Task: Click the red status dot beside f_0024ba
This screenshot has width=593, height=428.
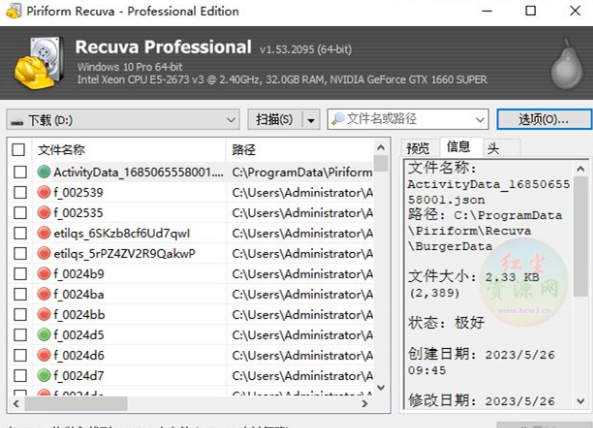Action: (44, 294)
